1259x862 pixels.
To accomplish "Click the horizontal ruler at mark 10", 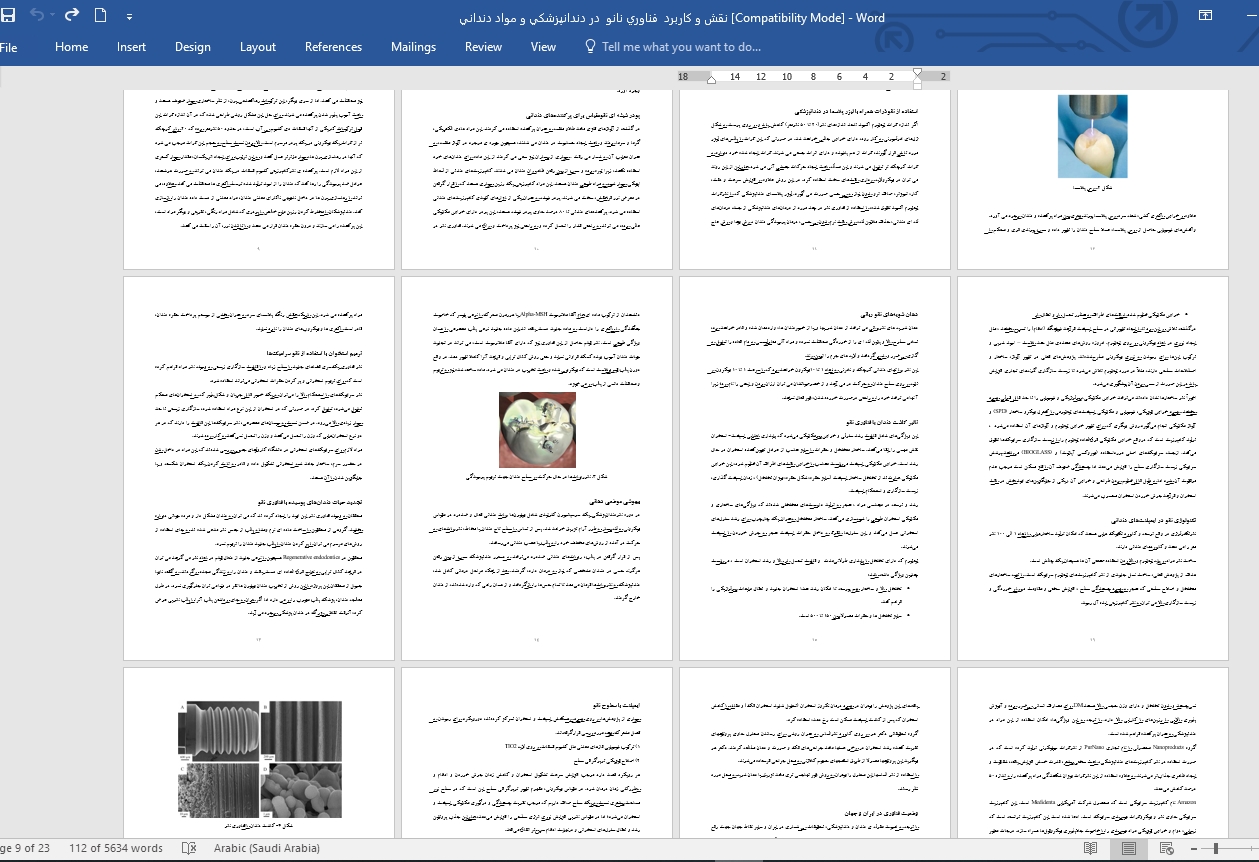I will (x=787, y=76).
